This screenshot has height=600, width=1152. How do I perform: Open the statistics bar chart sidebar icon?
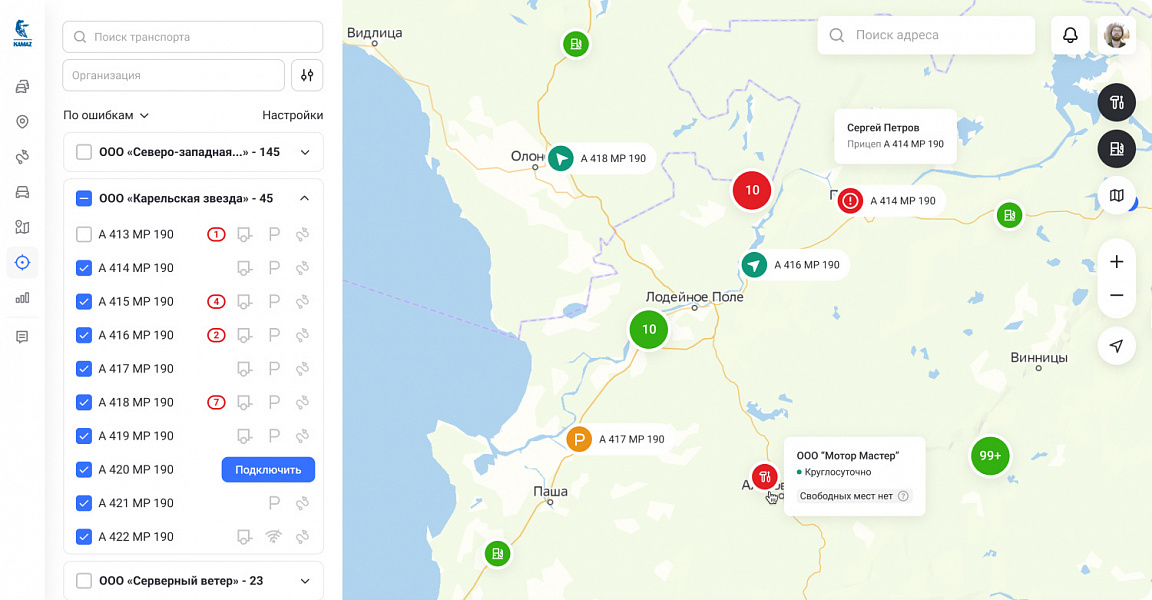point(22,297)
